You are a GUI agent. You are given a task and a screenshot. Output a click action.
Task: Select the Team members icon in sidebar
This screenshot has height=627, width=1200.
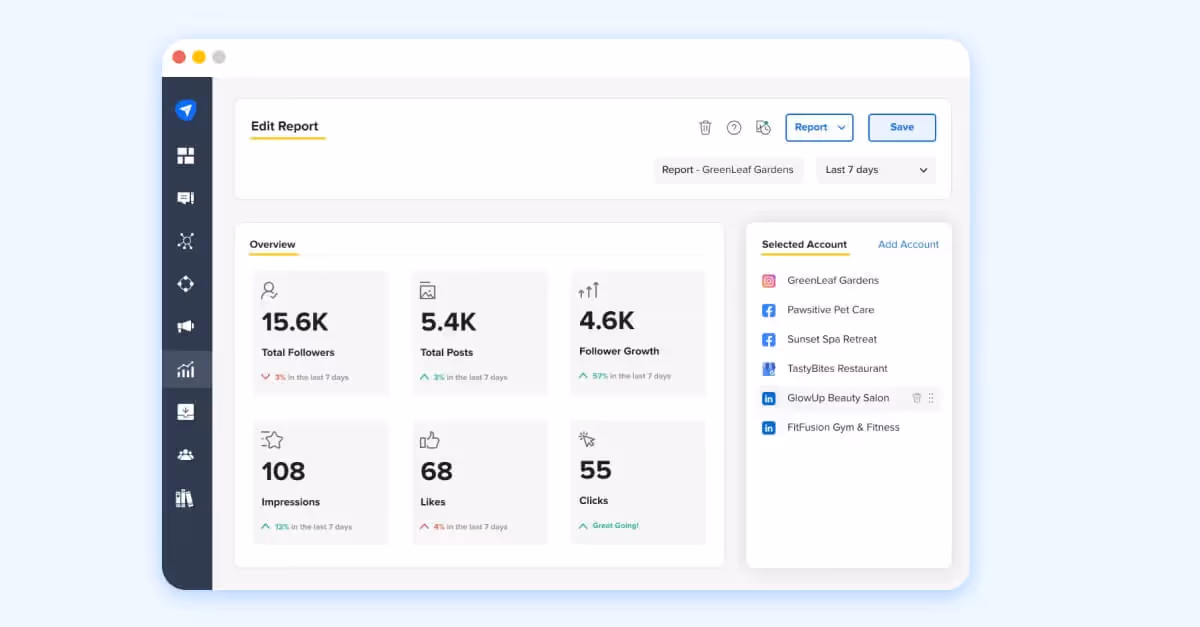pos(186,454)
